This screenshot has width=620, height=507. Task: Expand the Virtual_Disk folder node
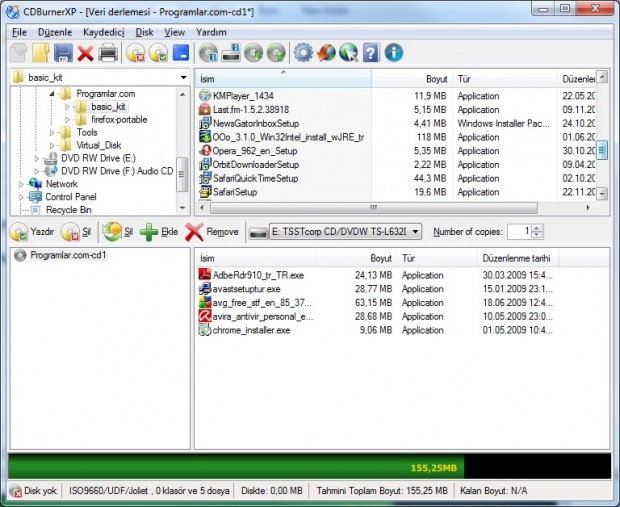click(x=52, y=146)
